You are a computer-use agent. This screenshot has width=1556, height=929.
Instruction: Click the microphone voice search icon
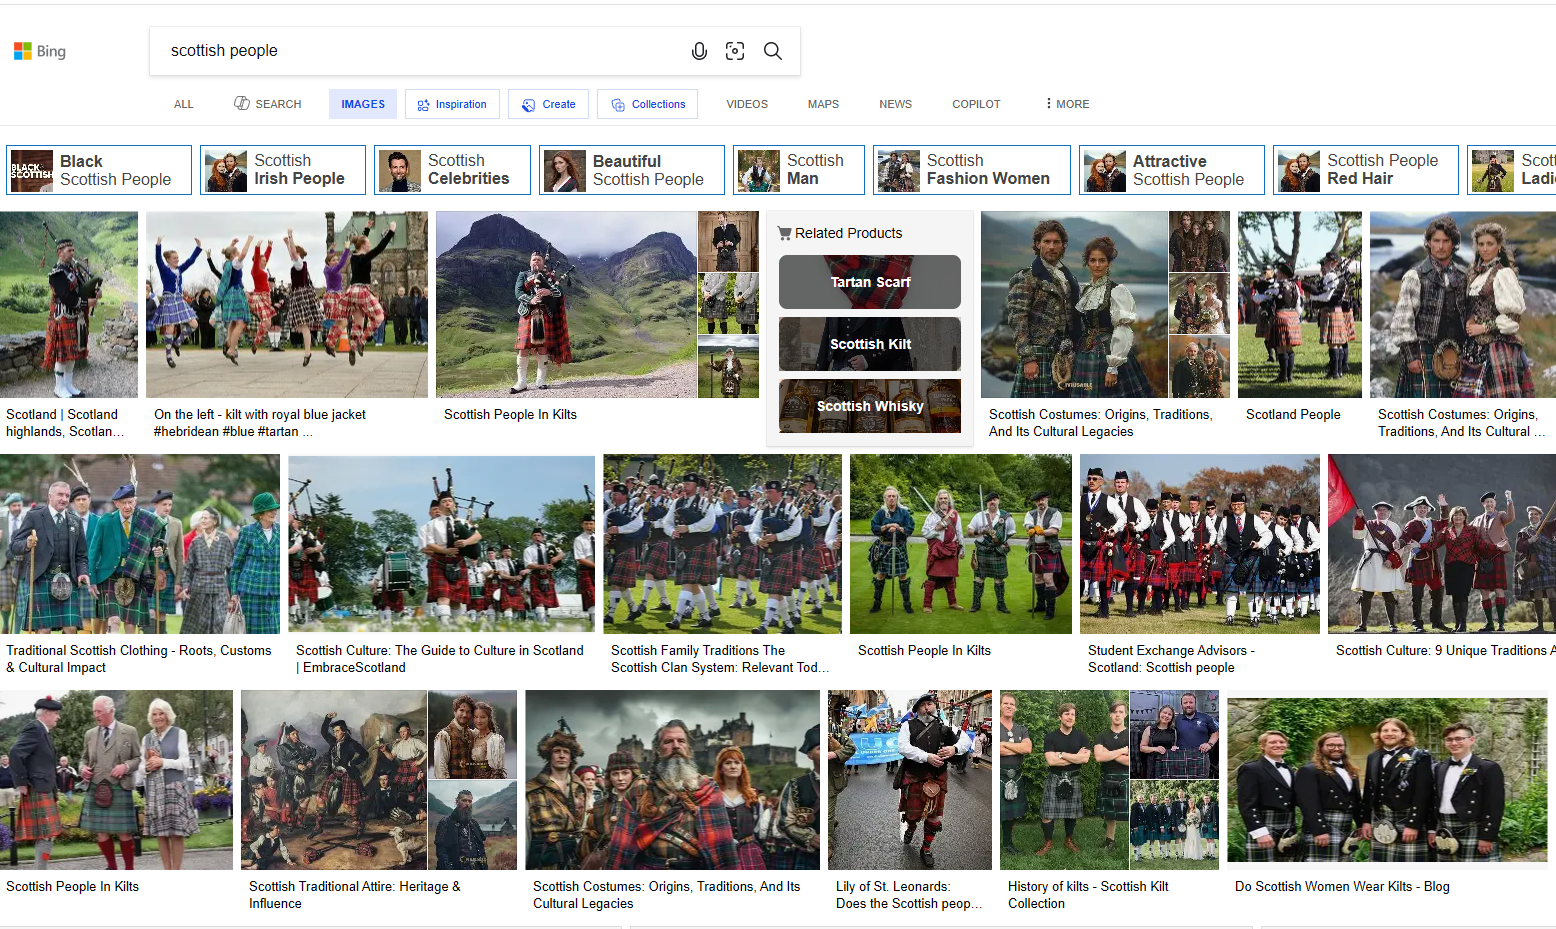(x=699, y=51)
